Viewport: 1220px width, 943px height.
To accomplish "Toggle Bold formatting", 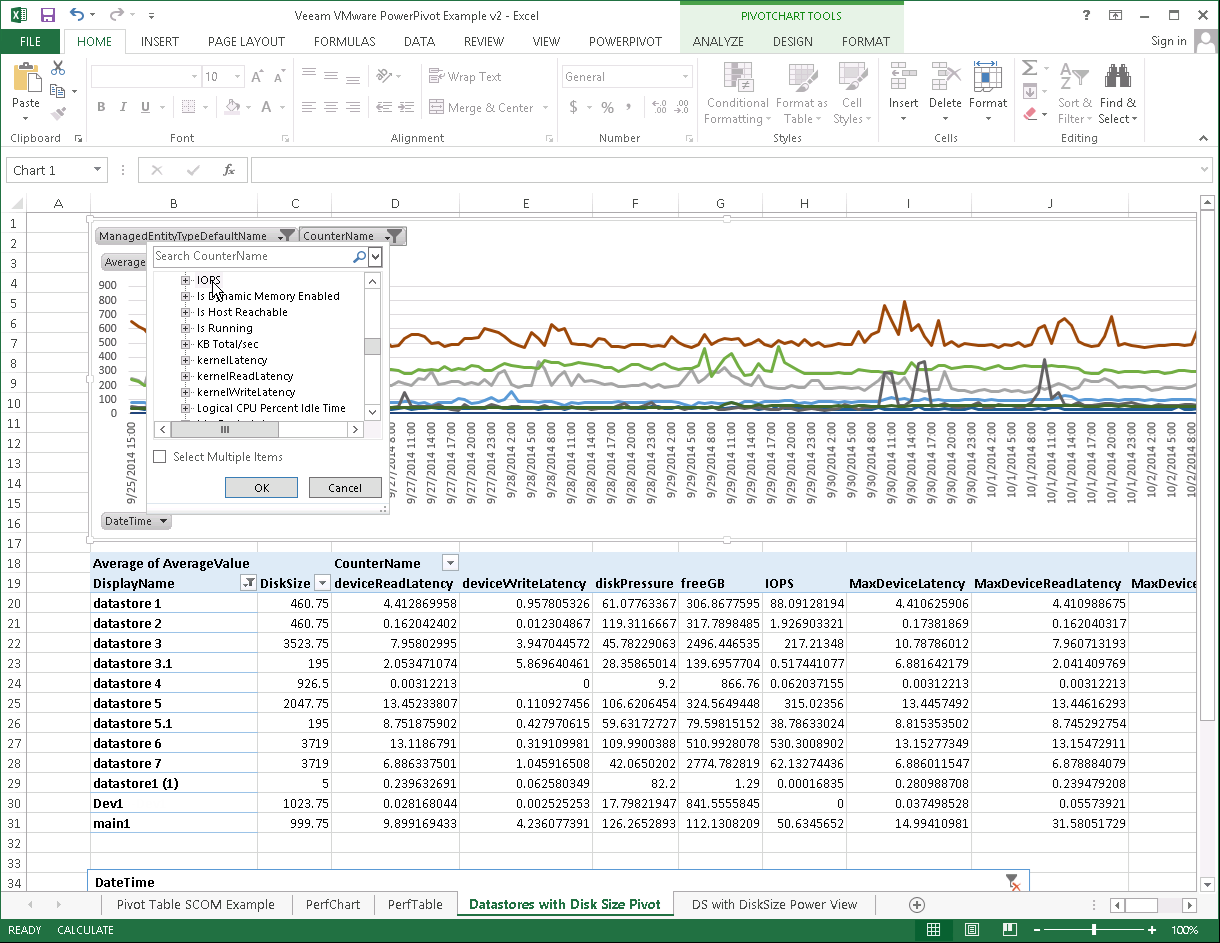I will [x=101, y=107].
